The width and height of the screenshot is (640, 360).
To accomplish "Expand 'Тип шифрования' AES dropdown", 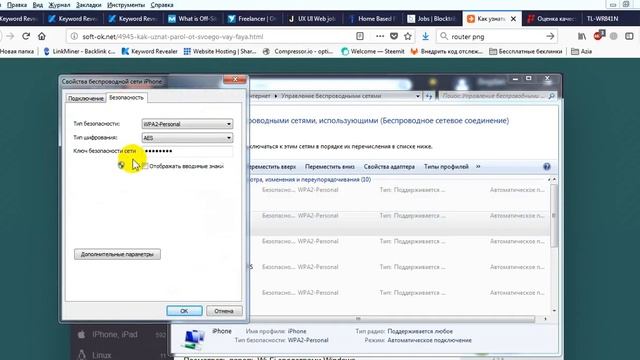I will (x=229, y=138).
